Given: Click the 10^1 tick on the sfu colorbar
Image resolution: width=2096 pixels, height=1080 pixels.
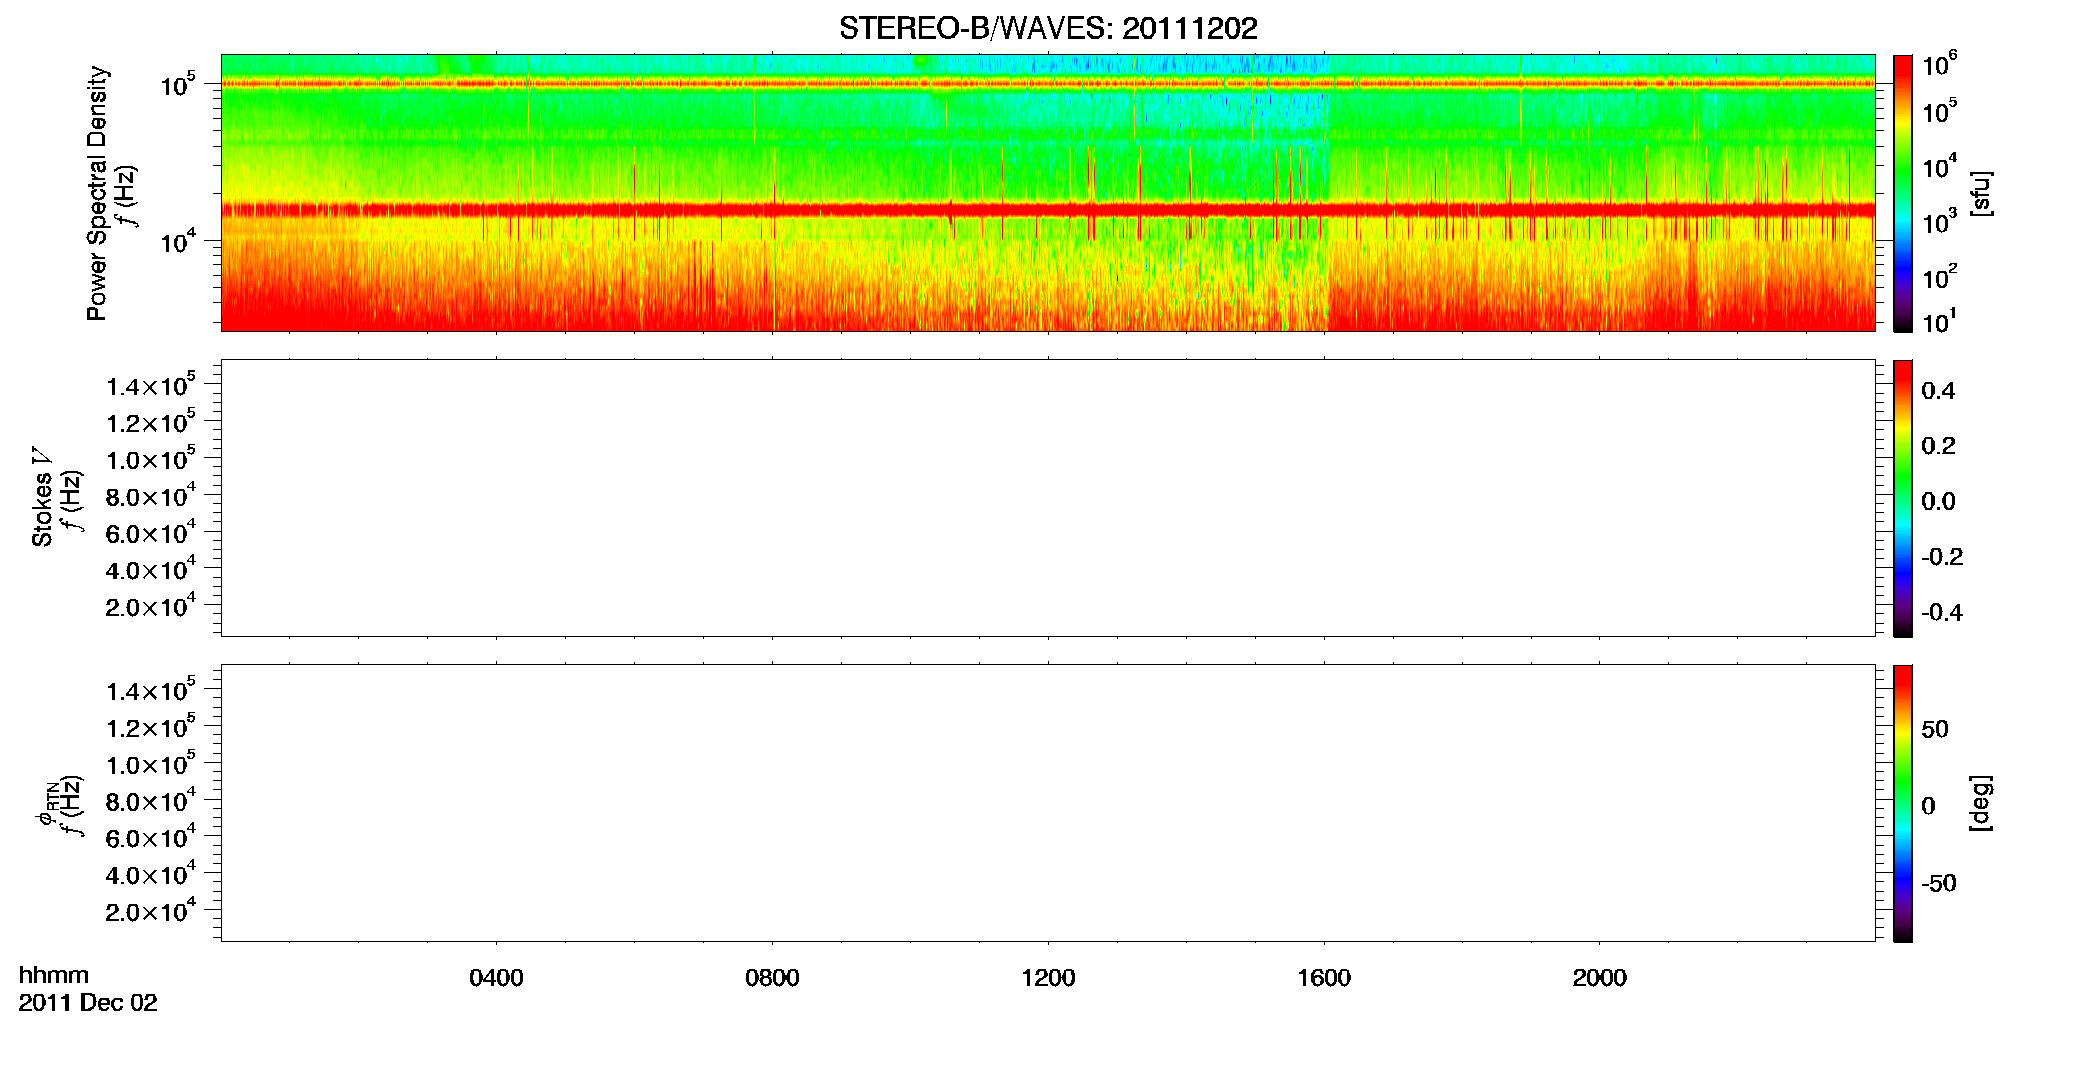Looking at the screenshot, I should pos(1939,322).
